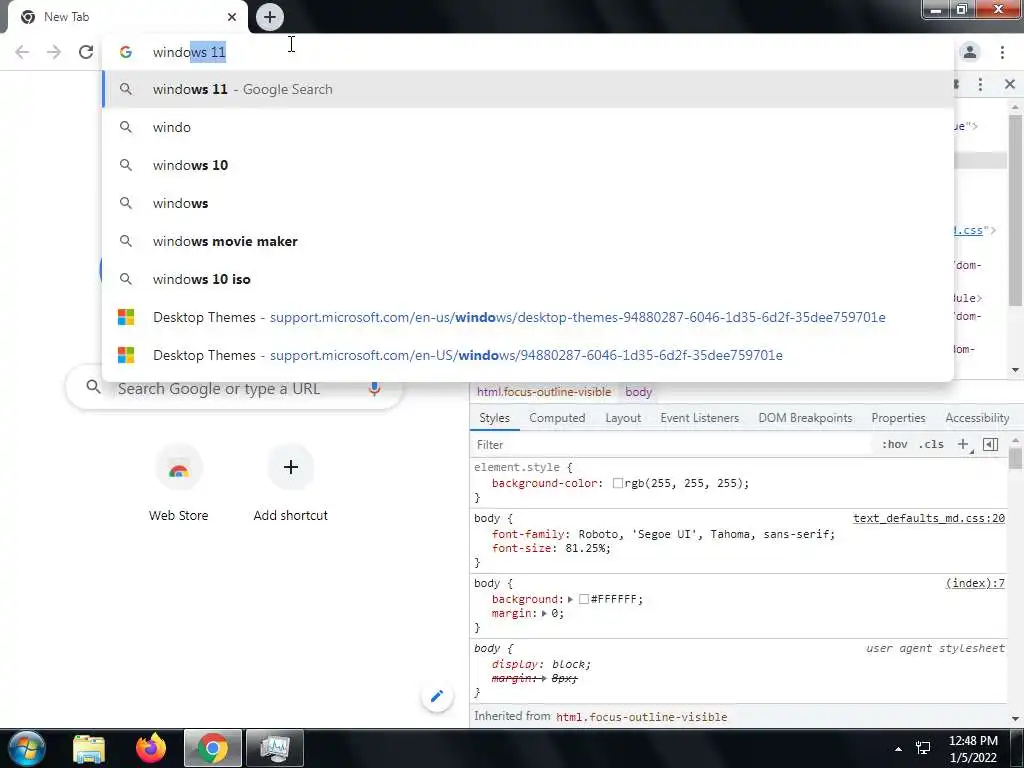Toggle the computed styles sidebar icon
Screen dimensions: 1024x768
990,445
